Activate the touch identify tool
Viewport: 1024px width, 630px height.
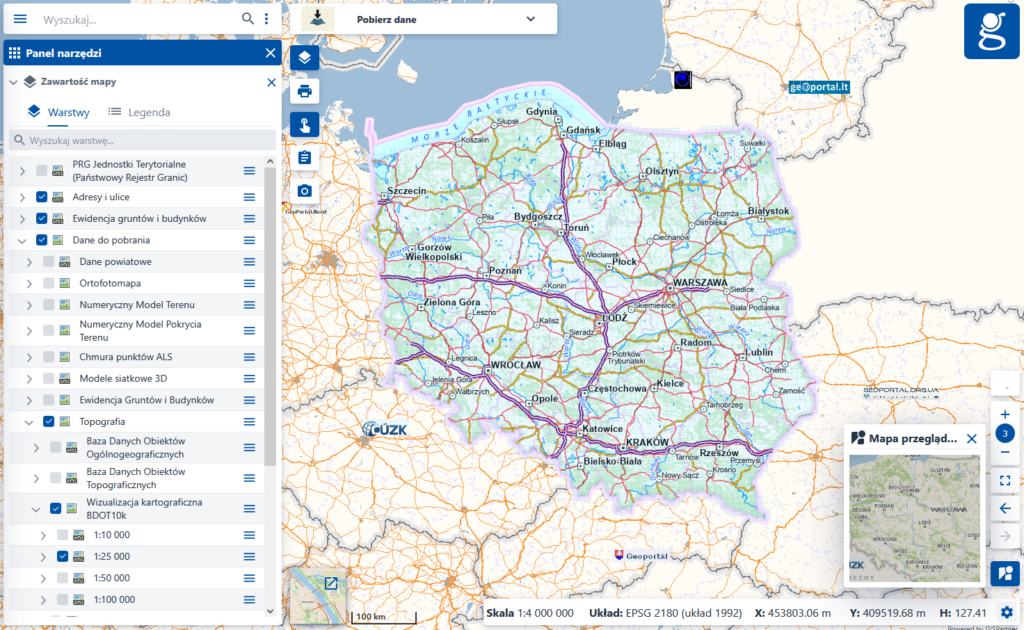(305, 124)
